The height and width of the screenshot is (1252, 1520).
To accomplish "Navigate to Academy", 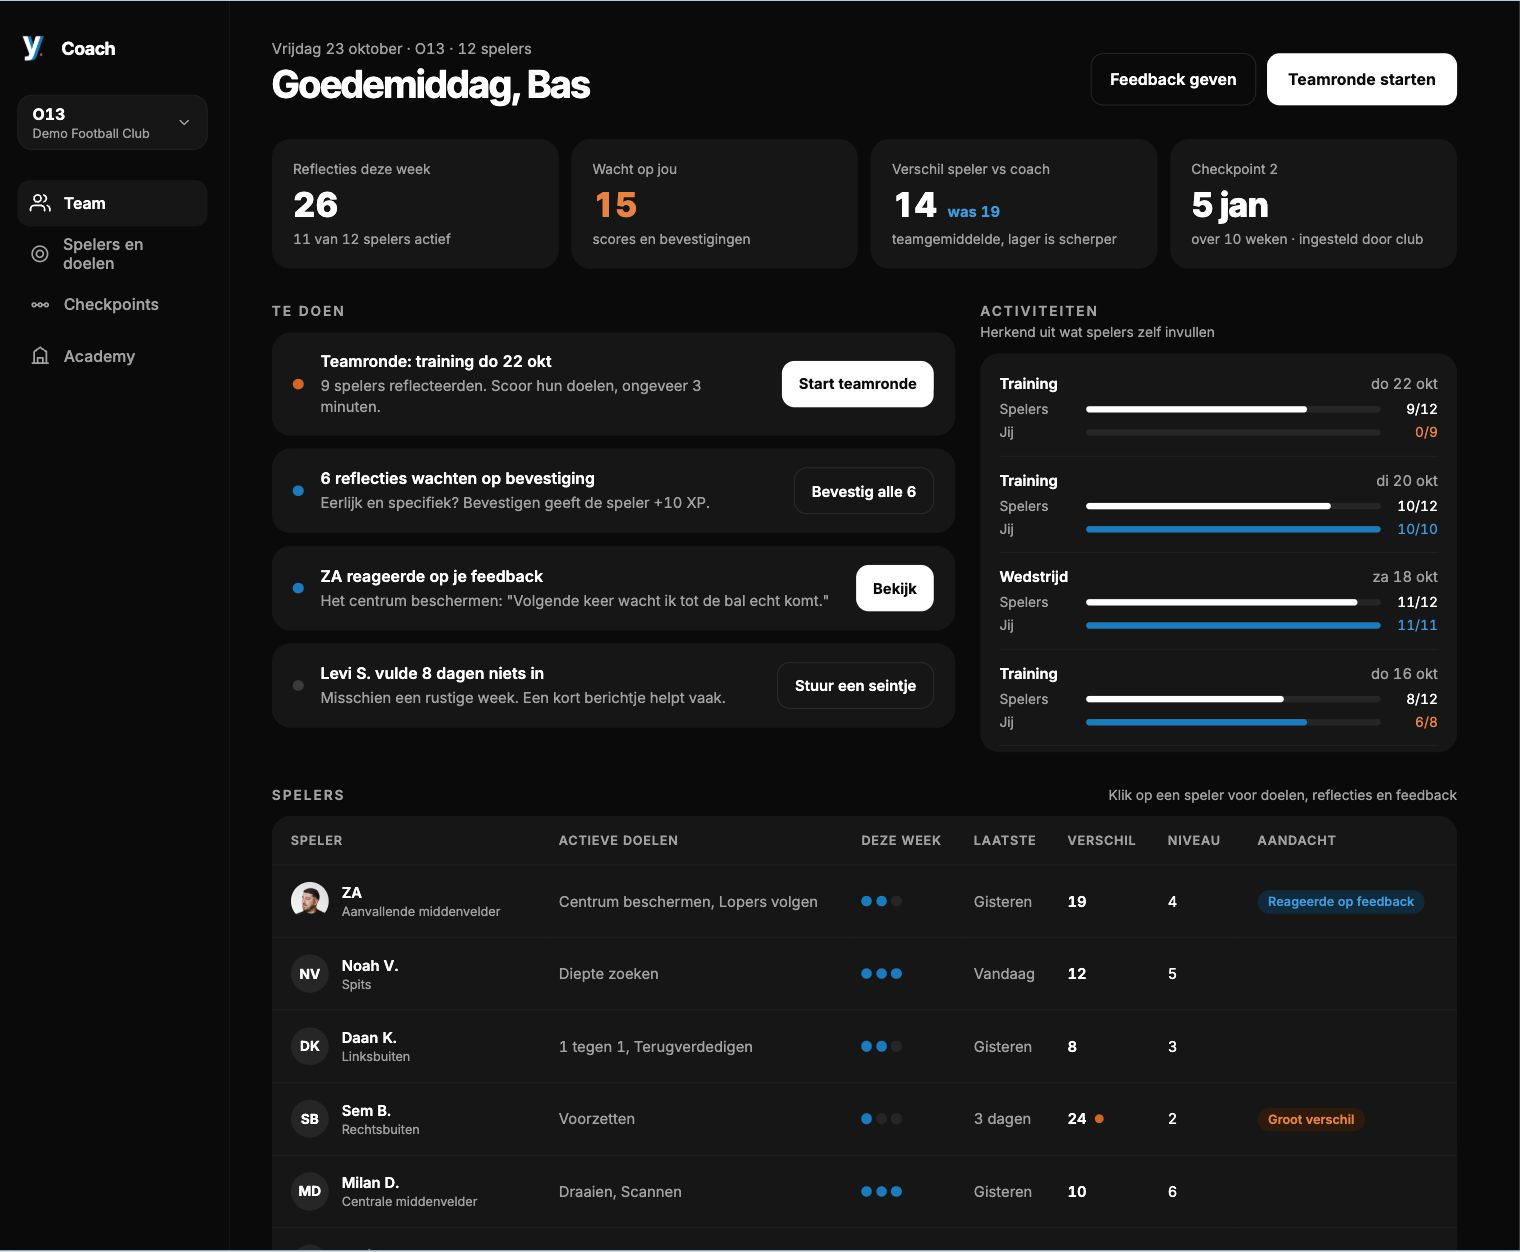I will point(112,356).
